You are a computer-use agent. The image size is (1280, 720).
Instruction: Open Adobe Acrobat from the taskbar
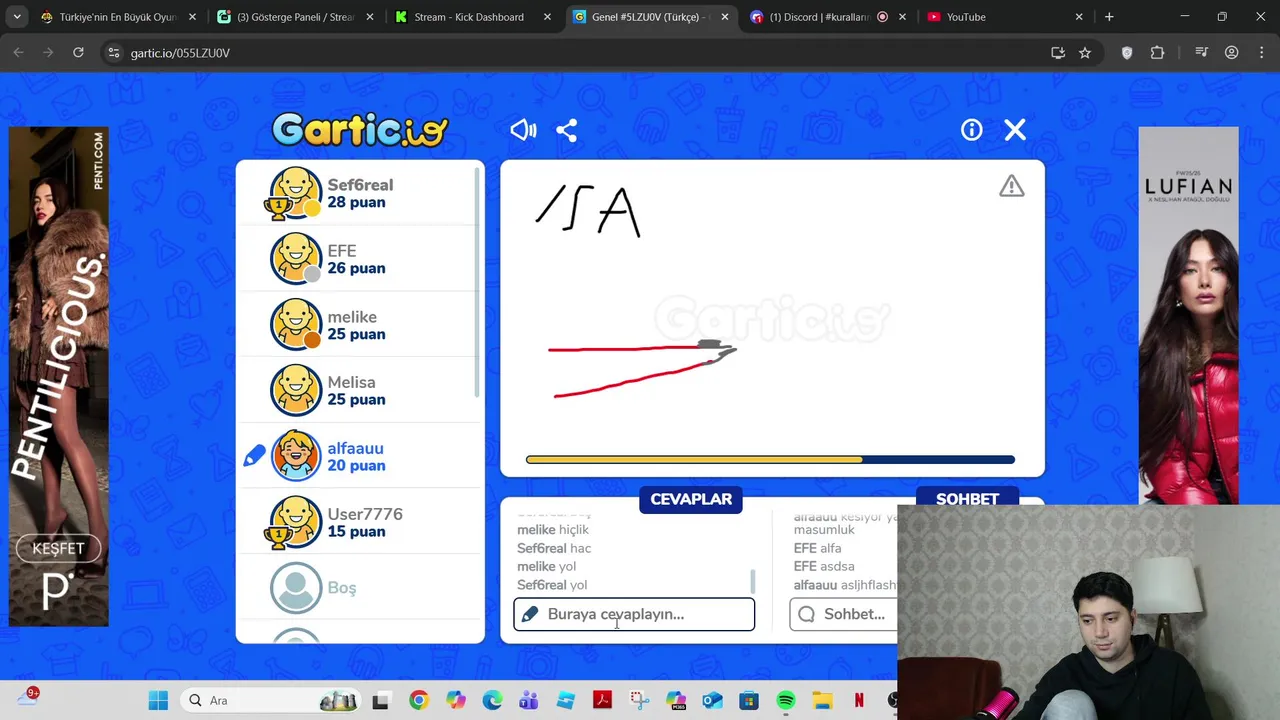tap(602, 701)
